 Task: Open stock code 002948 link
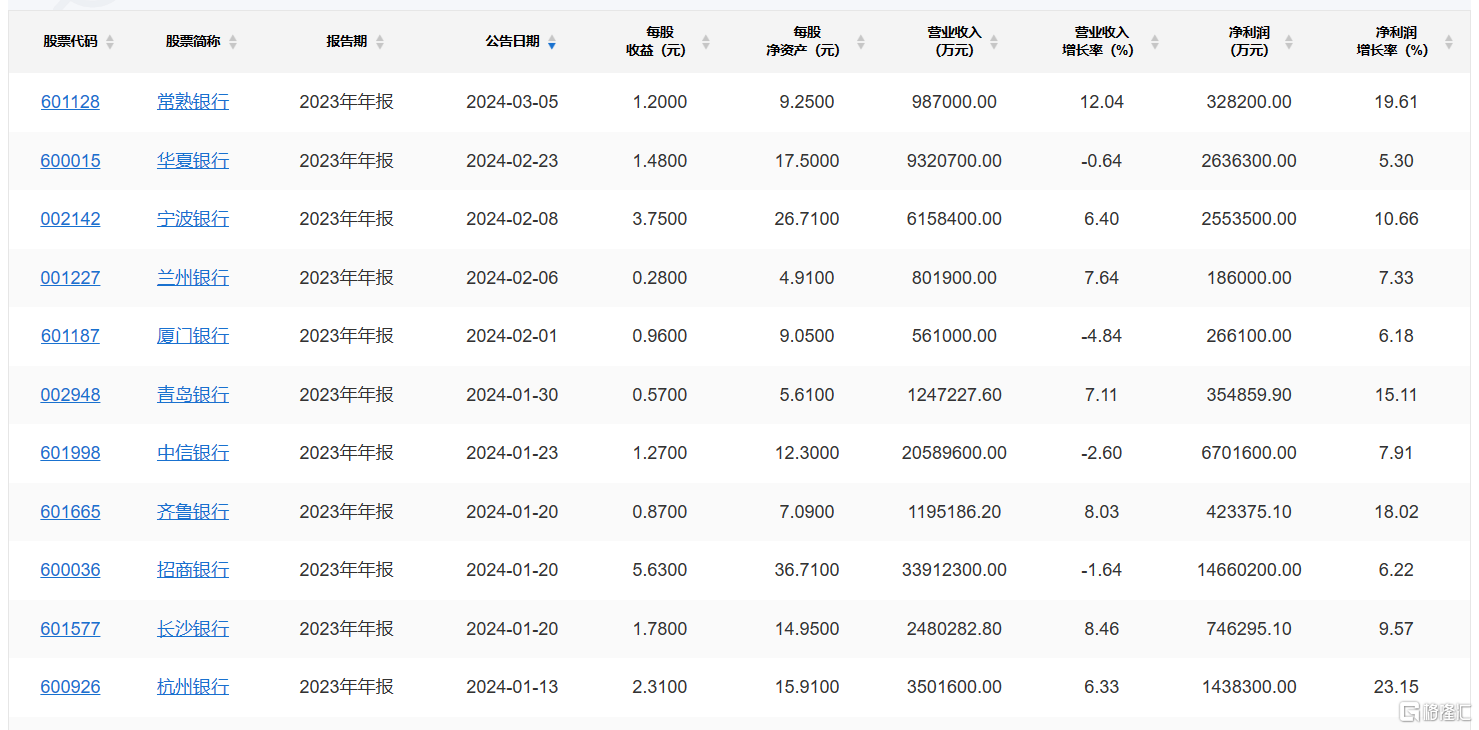[x=70, y=395]
